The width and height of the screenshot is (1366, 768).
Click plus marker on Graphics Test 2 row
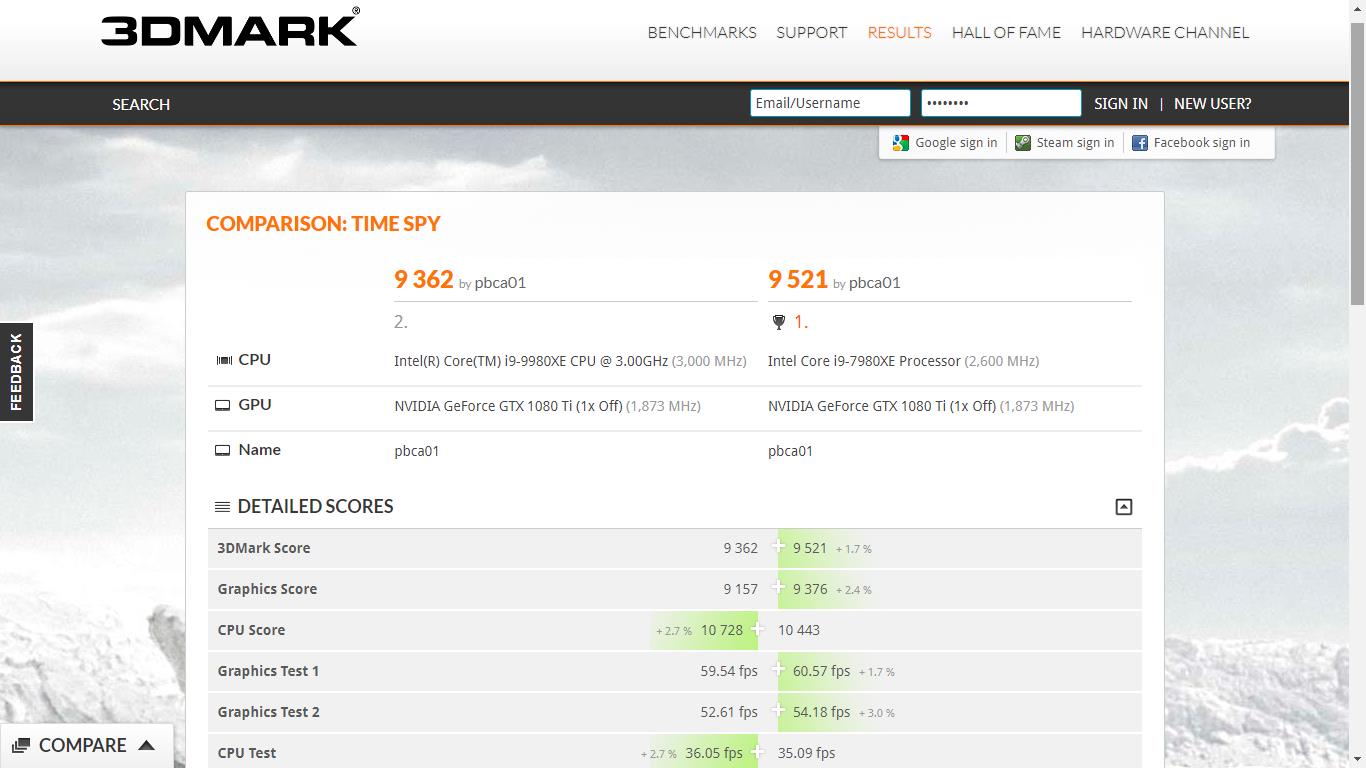tap(778, 710)
